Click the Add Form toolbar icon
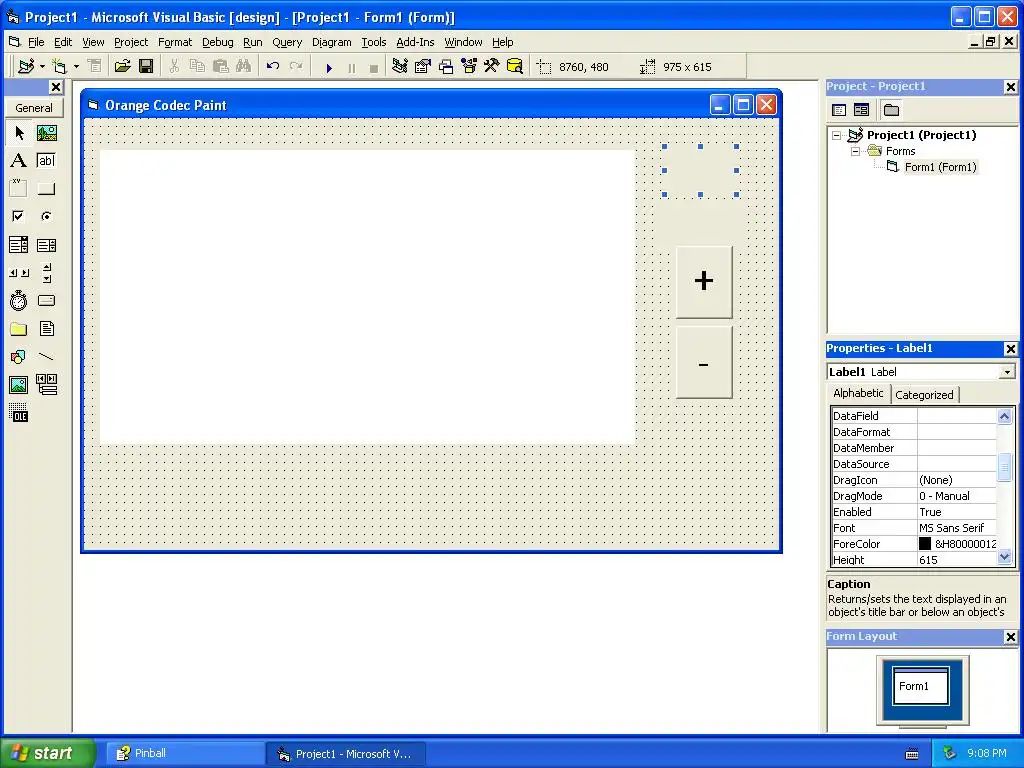The image size is (1024, 768). click(x=60, y=67)
